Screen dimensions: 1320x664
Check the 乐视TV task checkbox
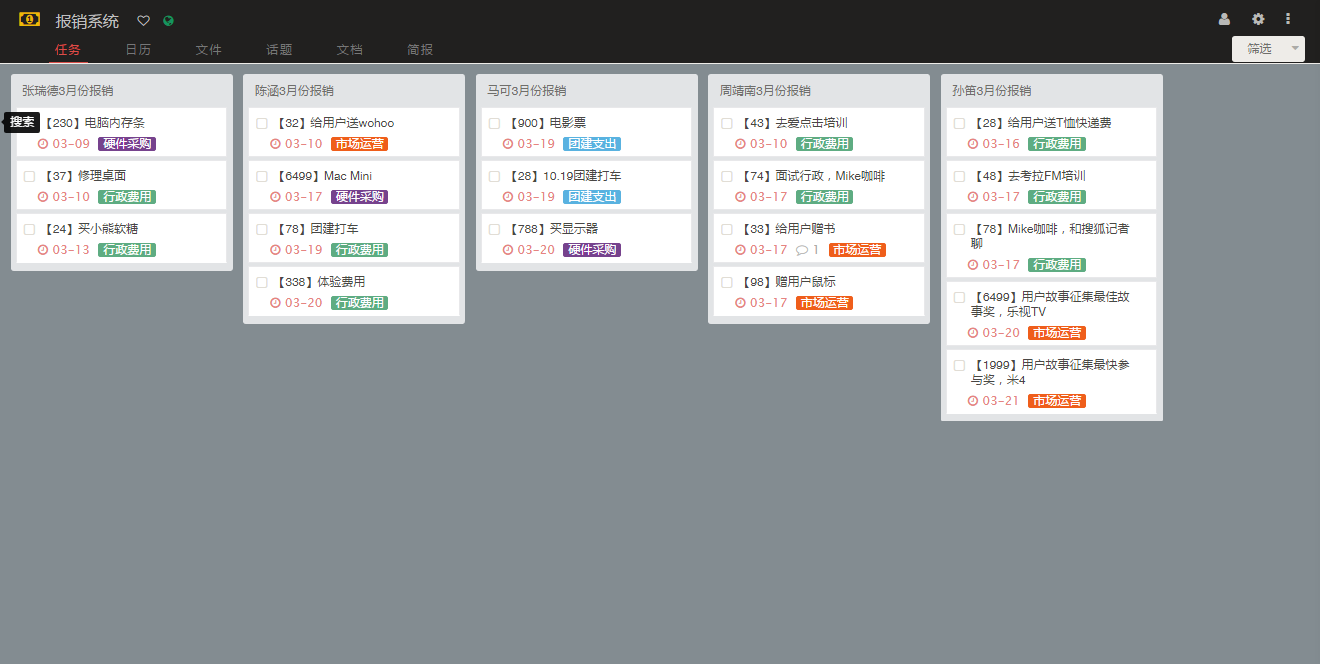click(x=959, y=297)
